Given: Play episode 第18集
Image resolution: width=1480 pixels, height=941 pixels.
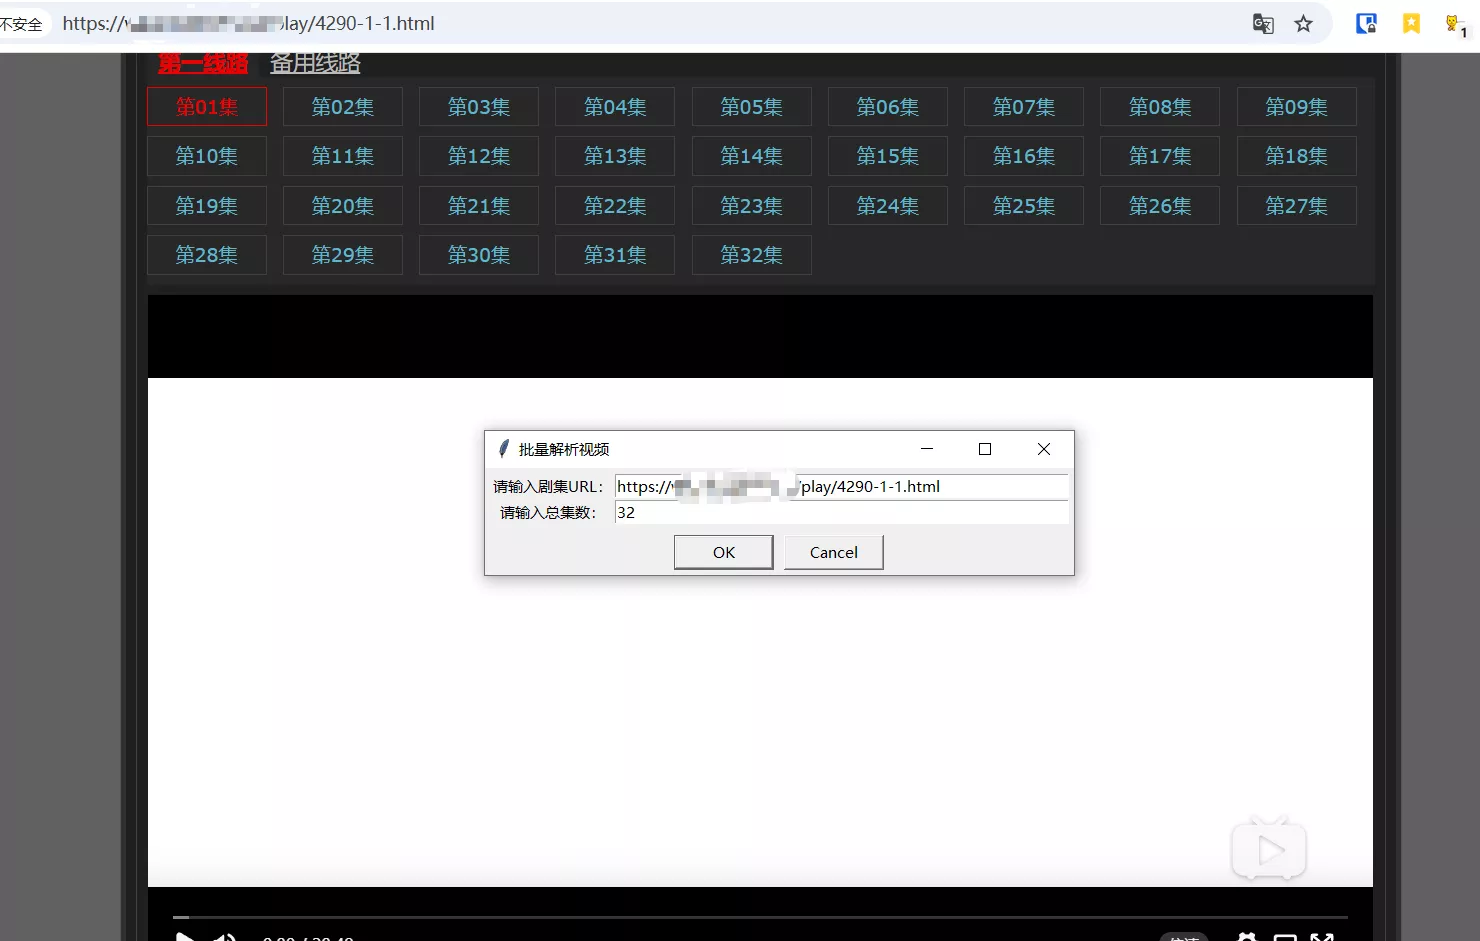Looking at the screenshot, I should (1297, 156).
